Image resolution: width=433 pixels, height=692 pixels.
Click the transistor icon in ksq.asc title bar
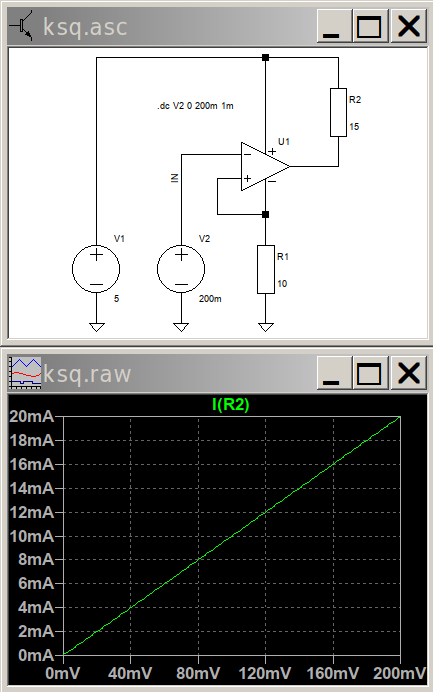pos(22,26)
